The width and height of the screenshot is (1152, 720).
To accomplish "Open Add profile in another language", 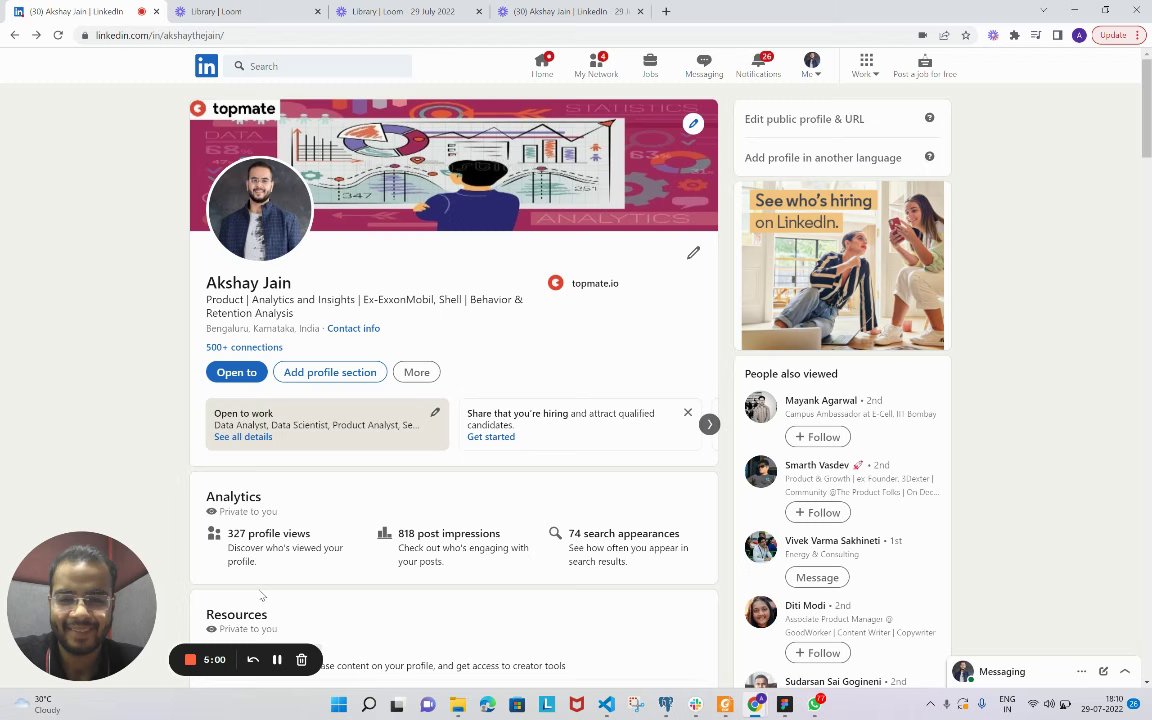I will click(x=823, y=157).
